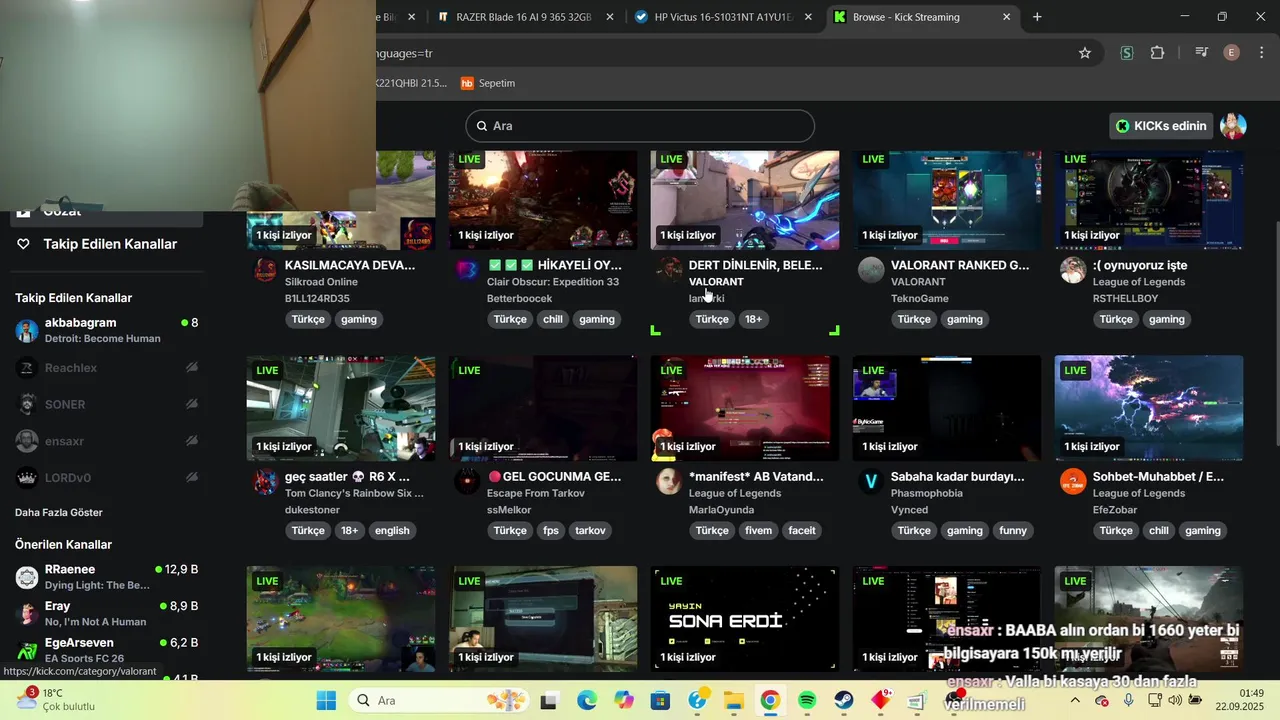1280x720 pixels.
Task: Open the green S browser extension
Action: coord(1126,53)
